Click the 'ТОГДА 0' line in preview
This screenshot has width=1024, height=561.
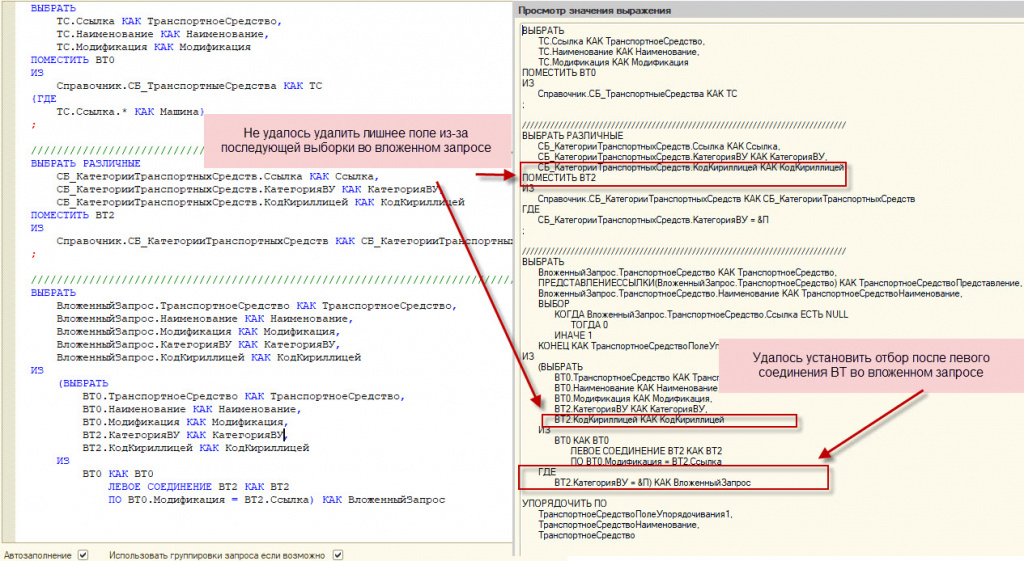click(589, 325)
